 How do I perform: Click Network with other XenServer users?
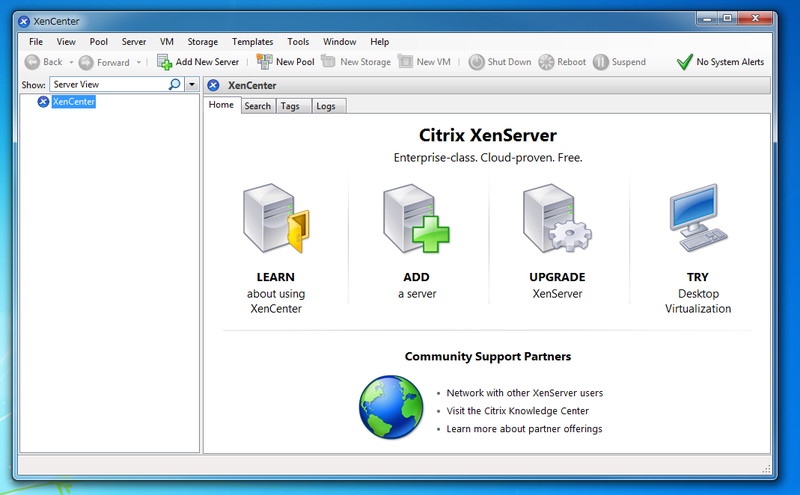[x=524, y=393]
